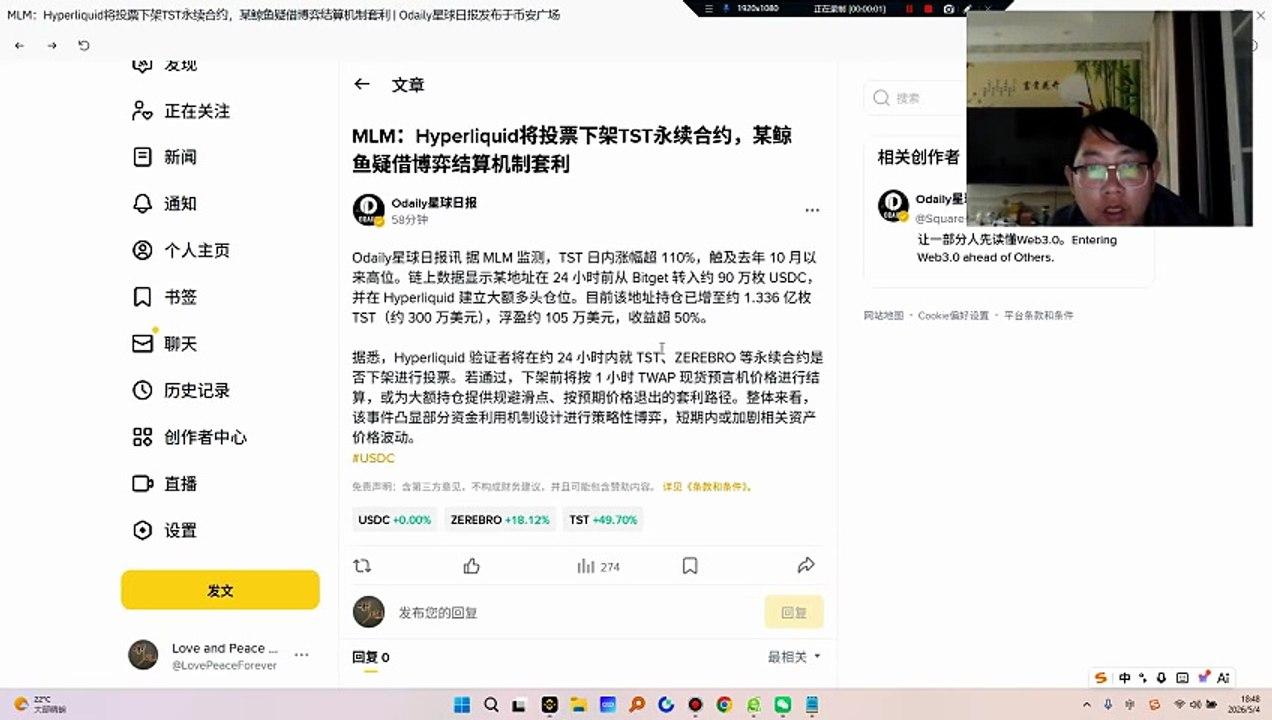Click the recorder screenshot camera icon
The image size is (1272, 720).
tap(948, 8)
